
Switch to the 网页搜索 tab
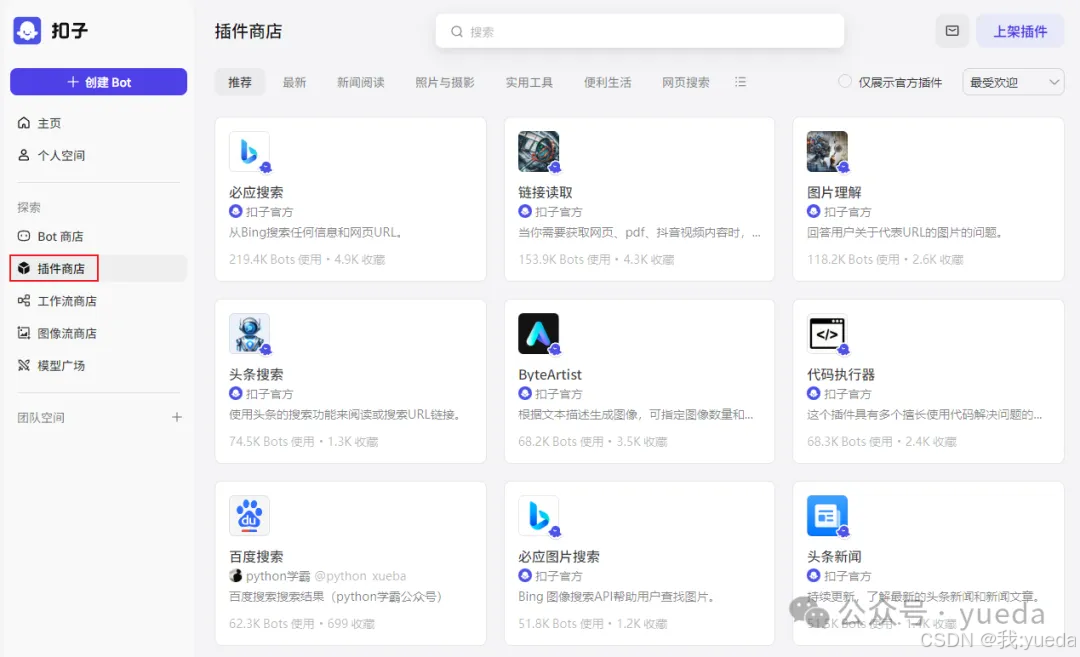click(685, 82)
